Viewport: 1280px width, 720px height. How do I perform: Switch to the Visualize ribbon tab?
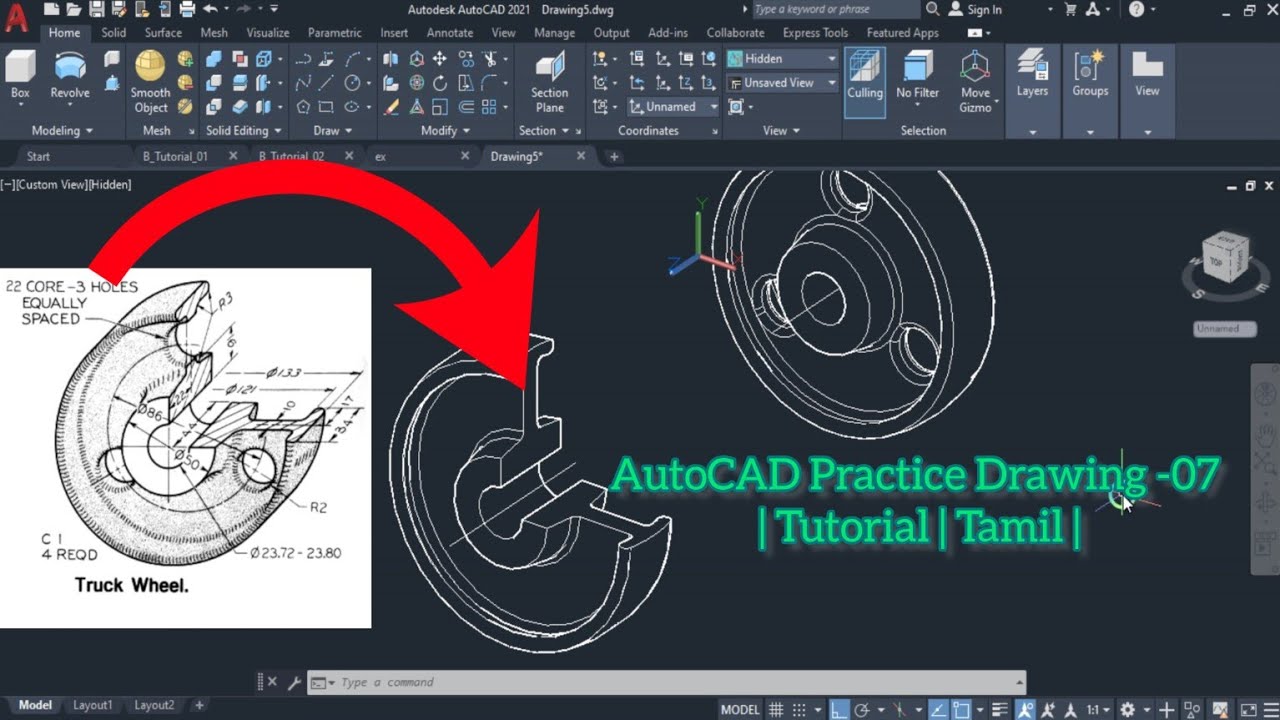click(x=267, y=33)
